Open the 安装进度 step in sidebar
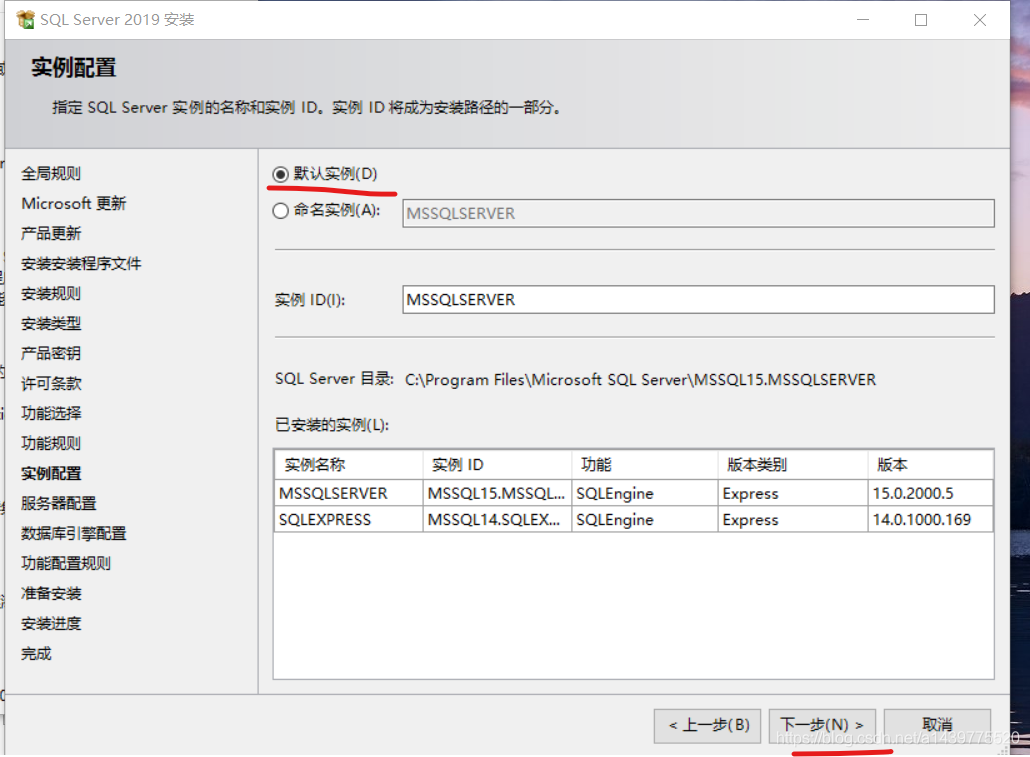Screen dimensions: 1030x757 [x=51, y=624]
